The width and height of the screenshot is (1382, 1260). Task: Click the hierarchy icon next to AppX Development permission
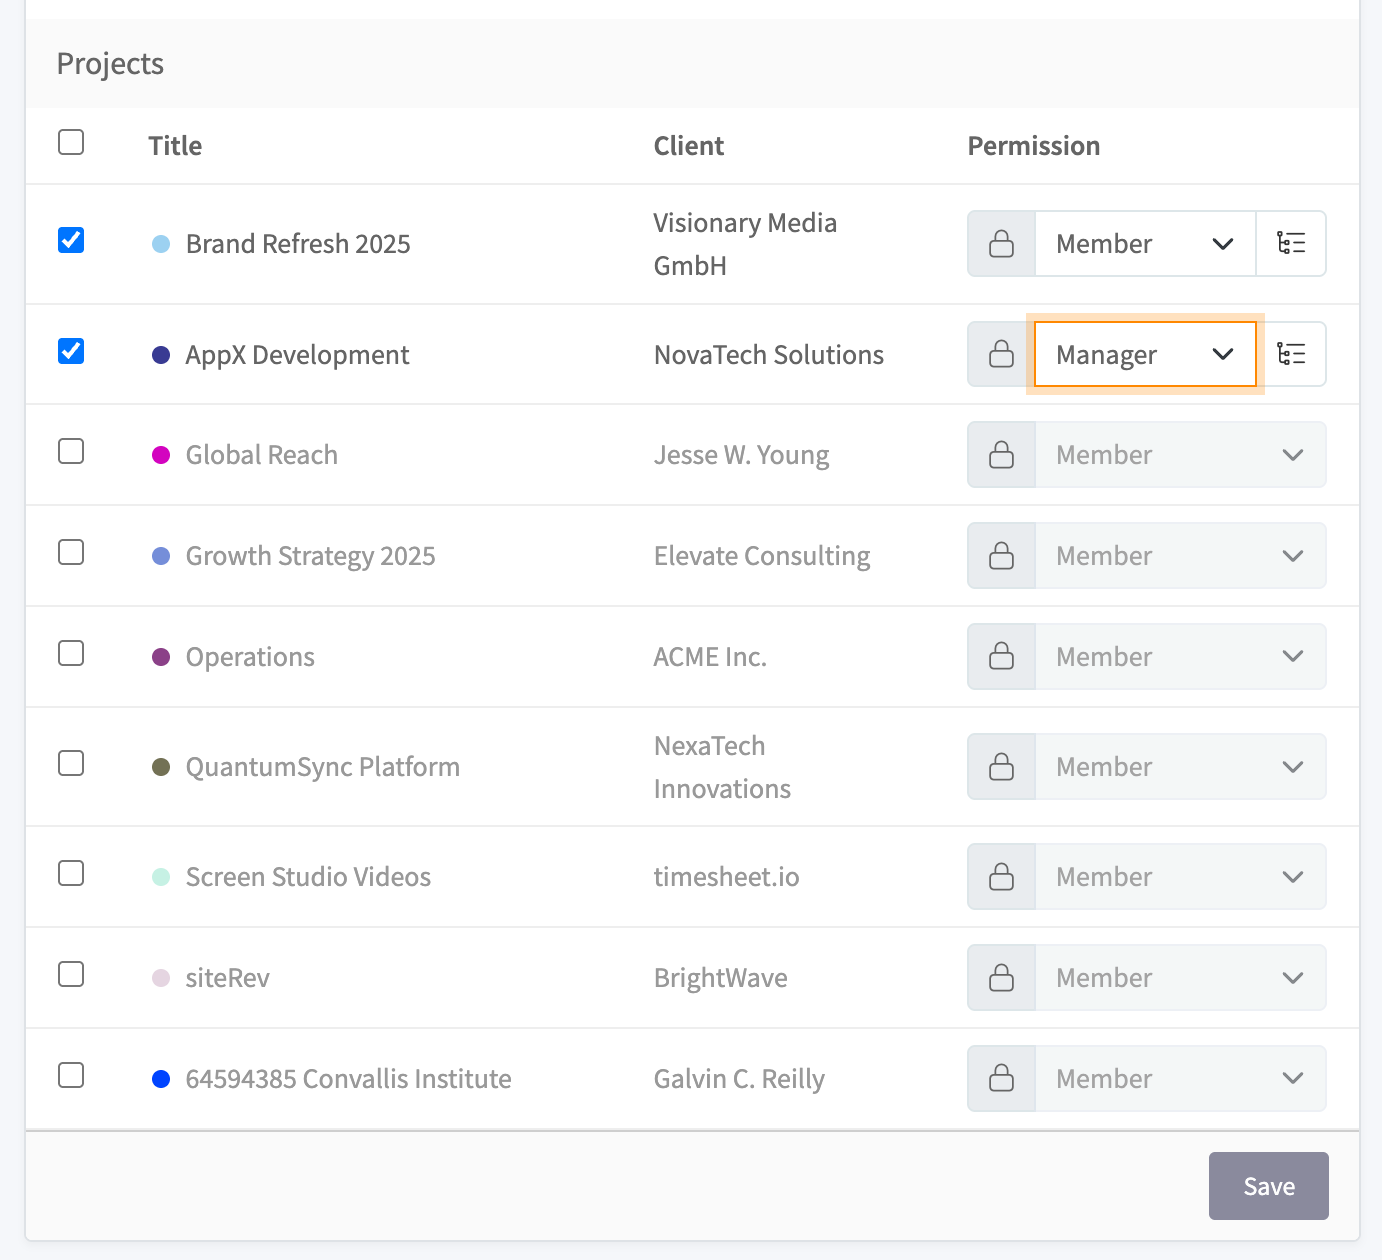tap(1291, 353)
